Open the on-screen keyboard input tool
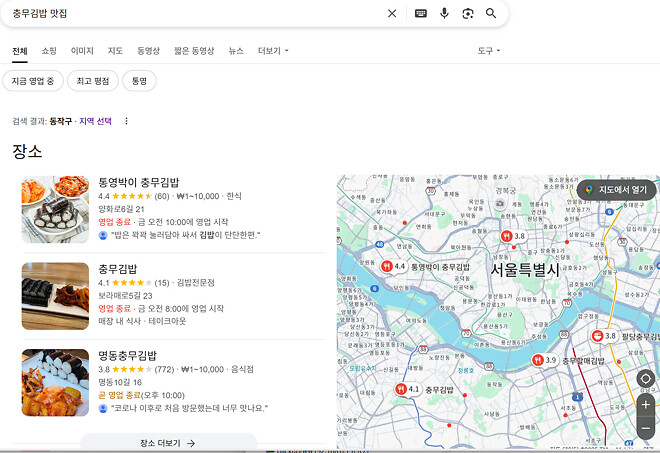This screenshot has width=660, height=453. coord(420,13)
